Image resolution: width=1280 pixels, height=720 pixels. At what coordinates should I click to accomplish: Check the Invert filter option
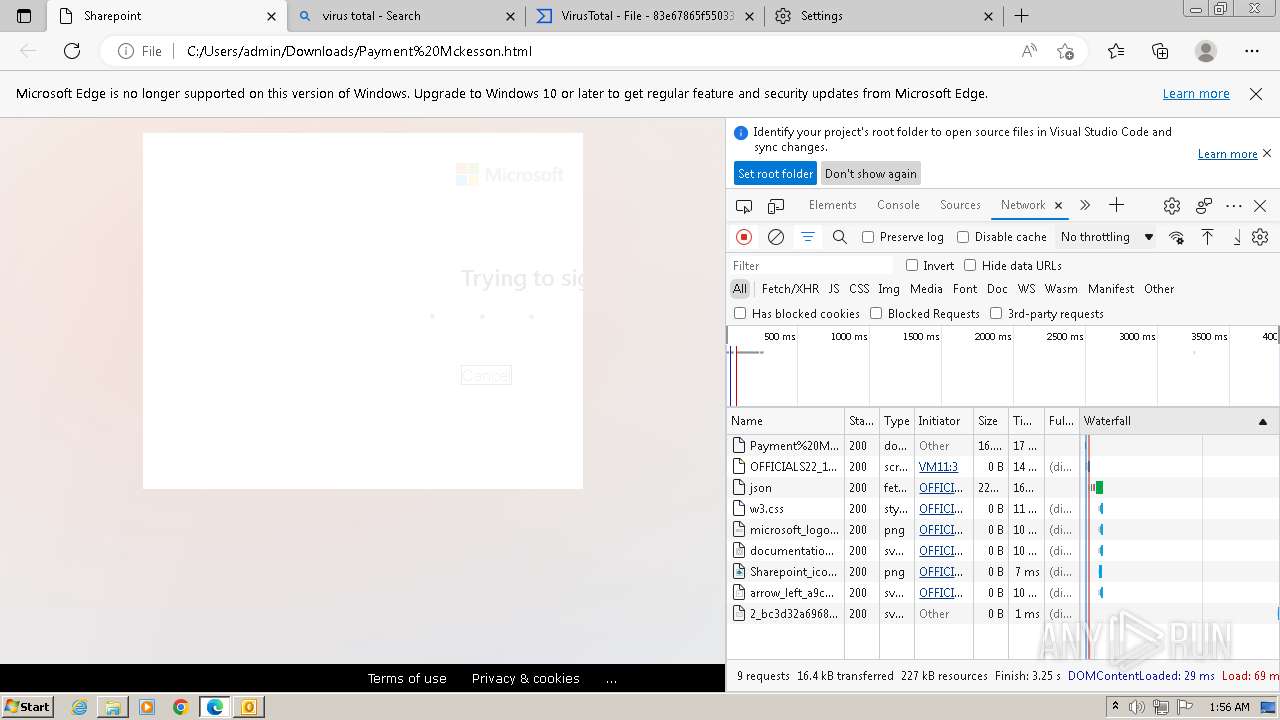coord(912,265)
